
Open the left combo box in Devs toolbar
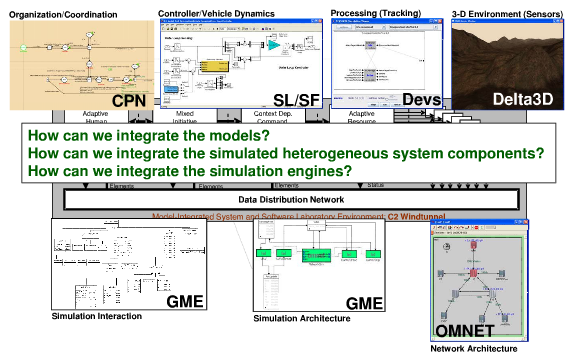click(370, 27)
